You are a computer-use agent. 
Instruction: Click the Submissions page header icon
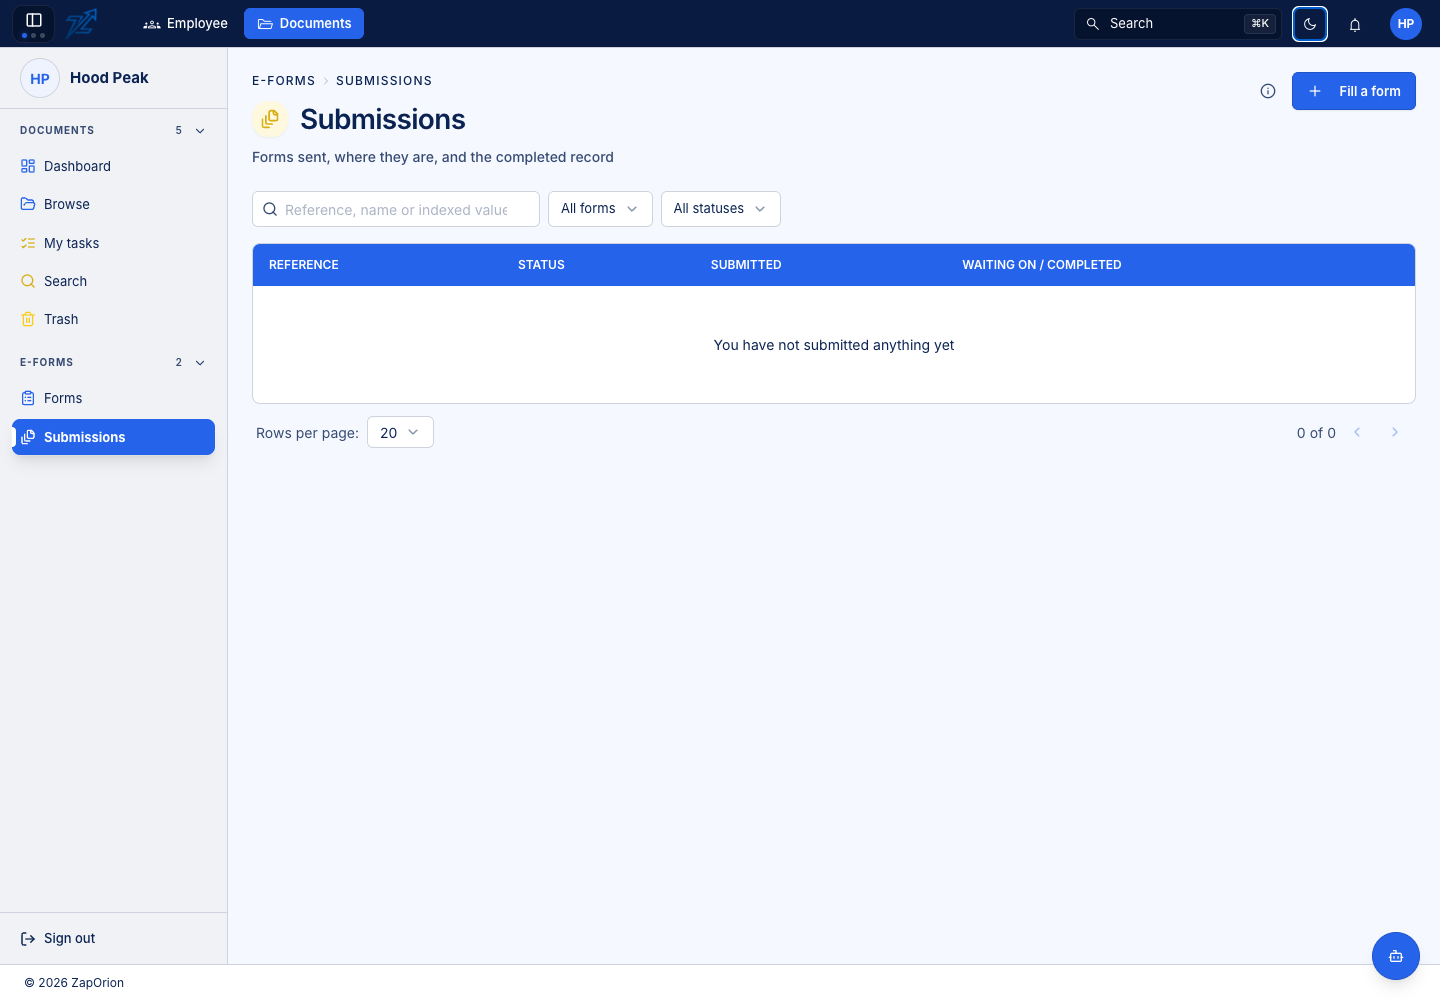[x=270, y=119]
